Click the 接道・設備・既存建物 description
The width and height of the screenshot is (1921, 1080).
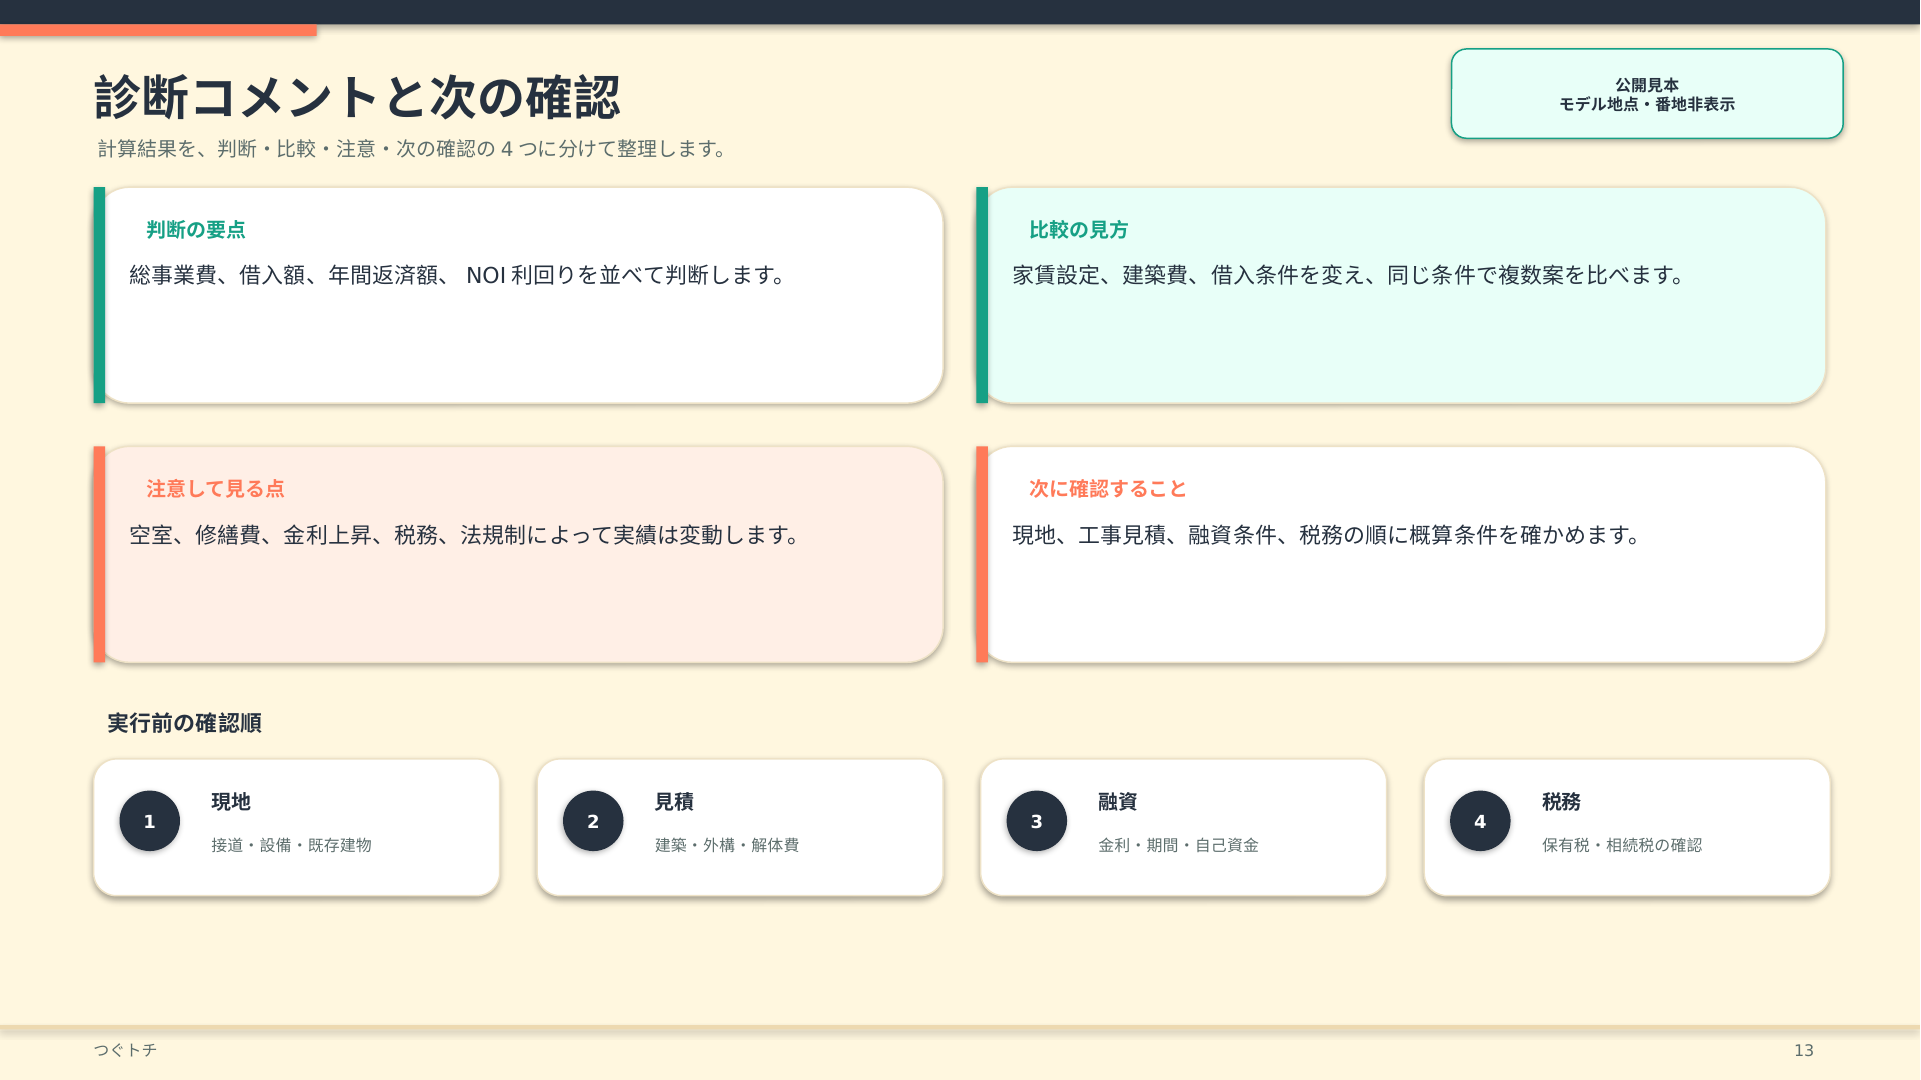(292, 845)
